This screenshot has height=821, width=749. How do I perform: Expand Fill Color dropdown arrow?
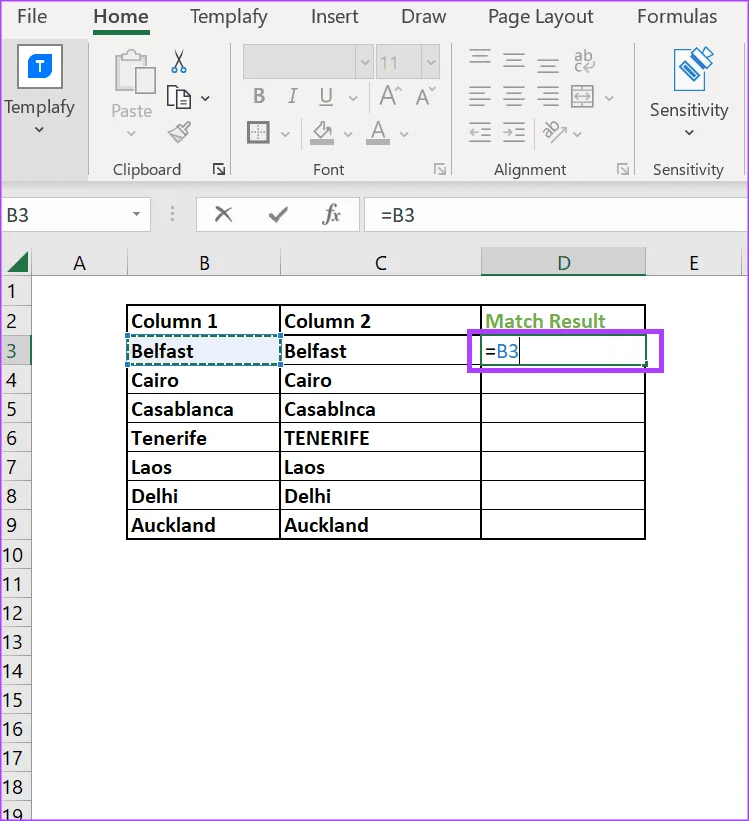348,134
